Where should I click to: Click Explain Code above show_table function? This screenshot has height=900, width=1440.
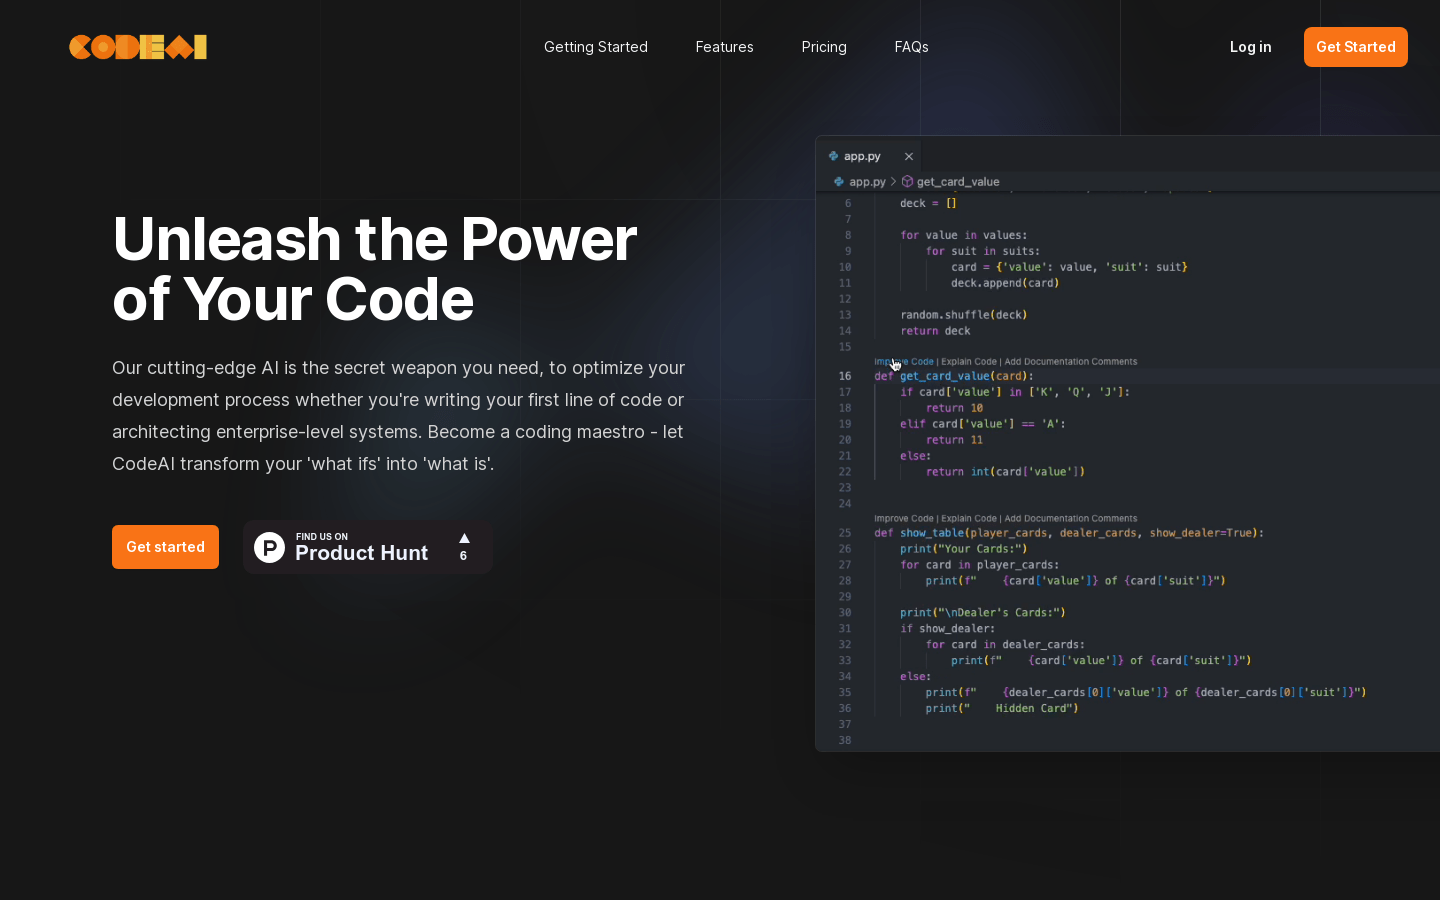coord(969,518)
